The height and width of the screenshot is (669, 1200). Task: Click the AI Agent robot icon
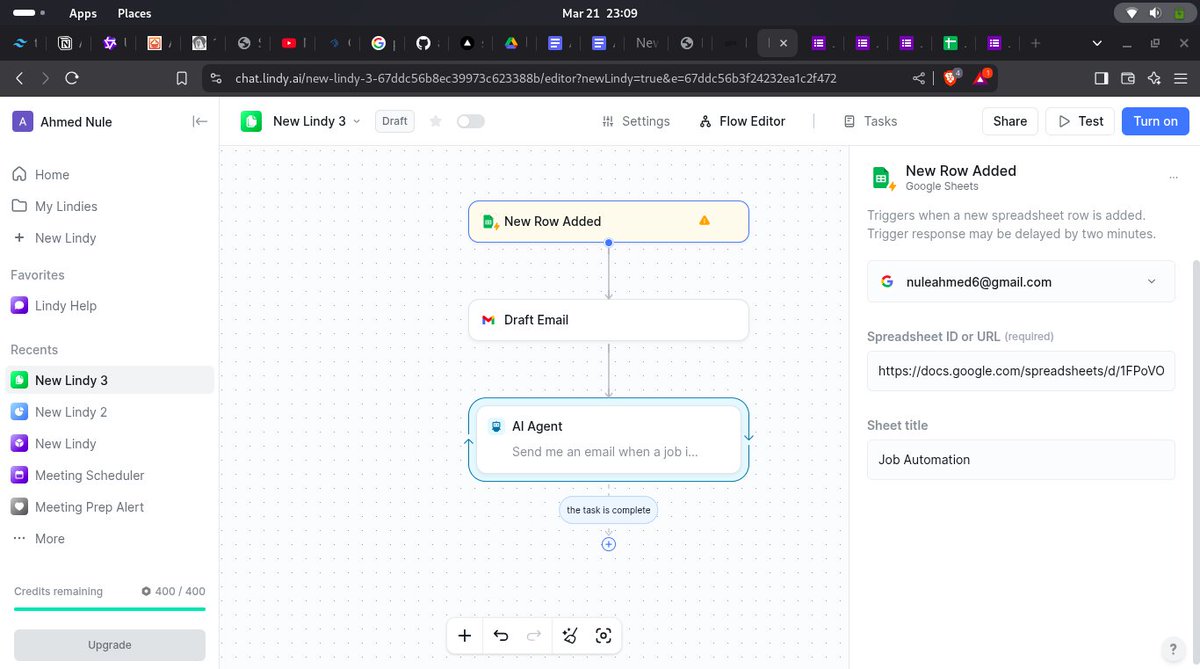click(496, 426)
